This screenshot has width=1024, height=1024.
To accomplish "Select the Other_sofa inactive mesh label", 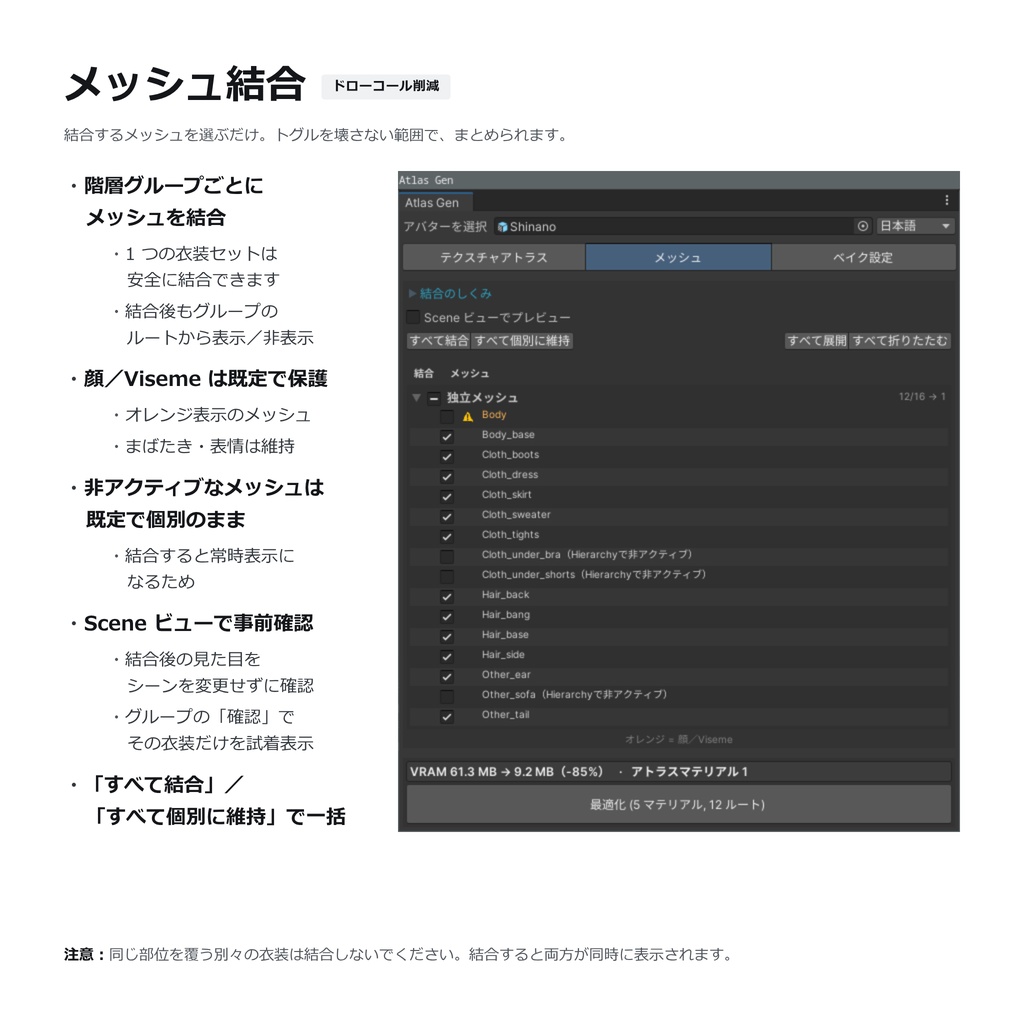I will (574, 694).
